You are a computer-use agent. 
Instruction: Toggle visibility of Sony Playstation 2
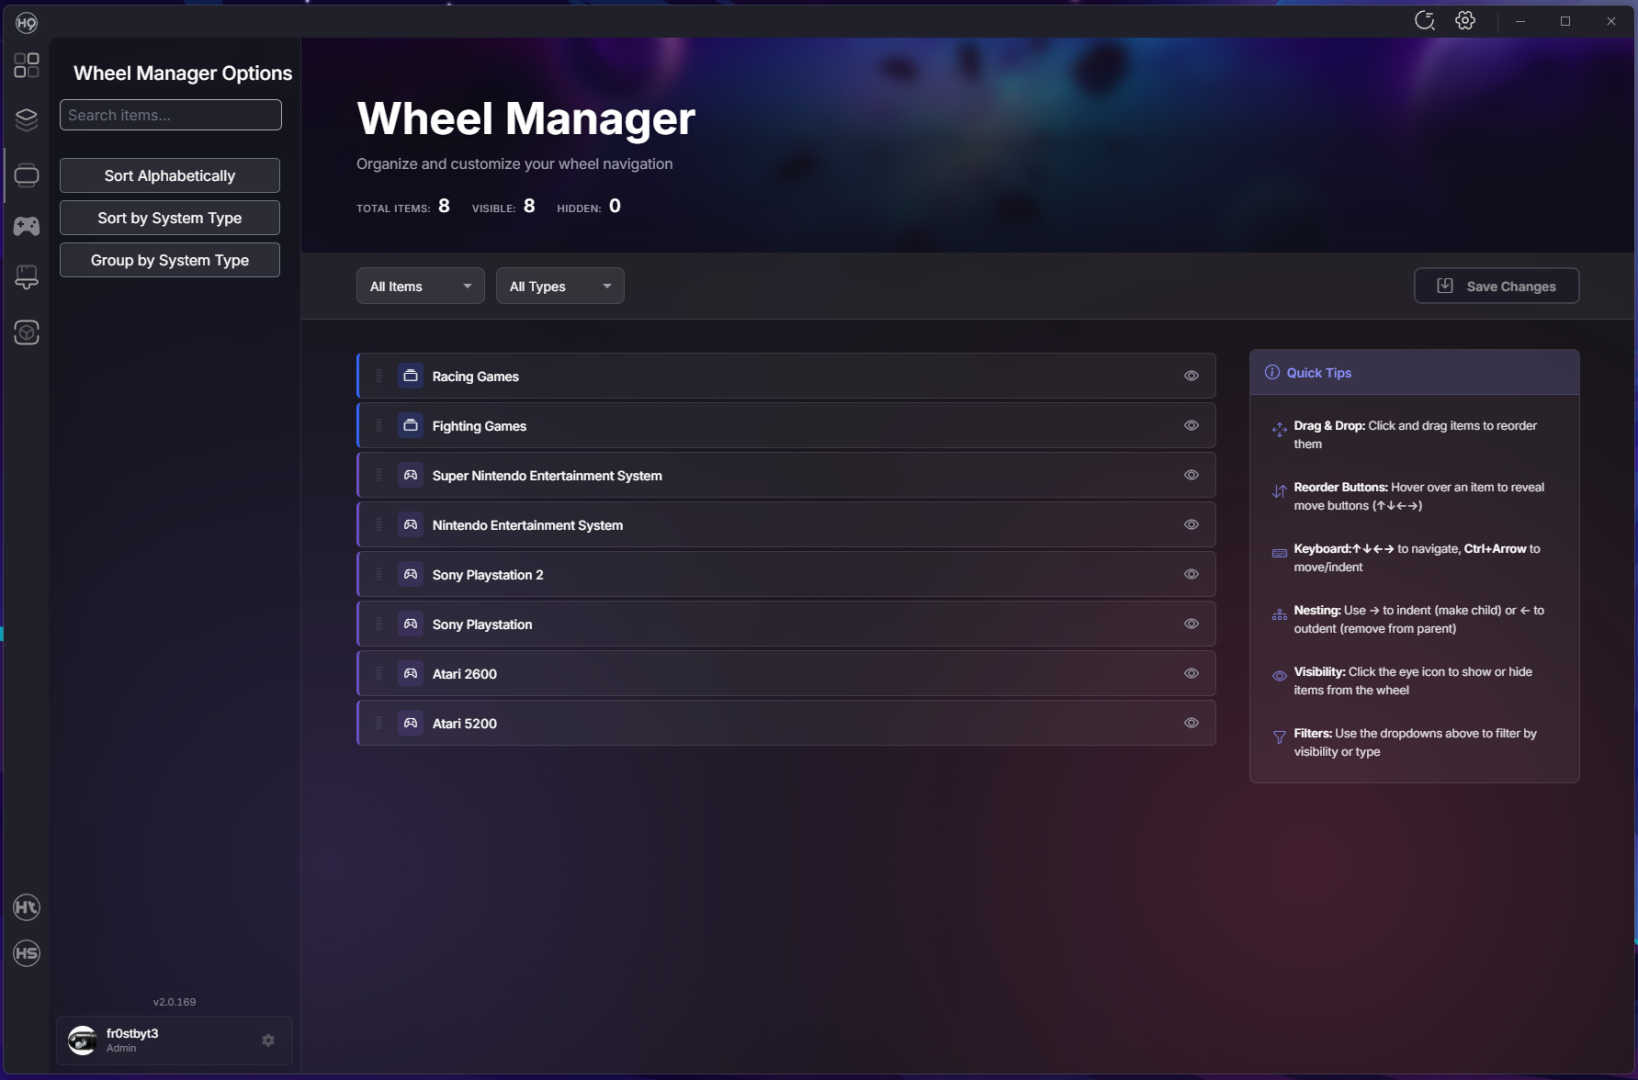(1191, 574)
